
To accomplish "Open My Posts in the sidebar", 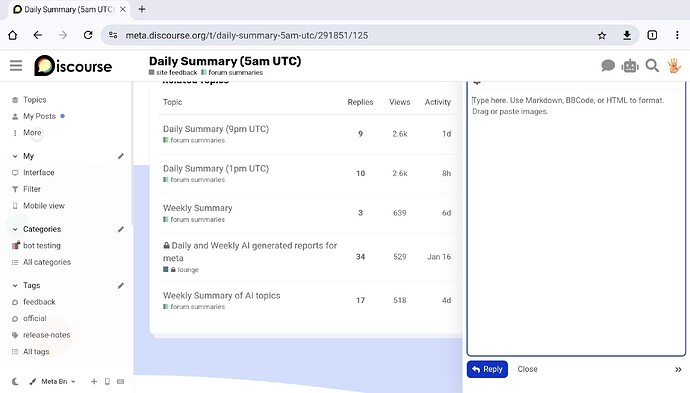I will (39, 116).
